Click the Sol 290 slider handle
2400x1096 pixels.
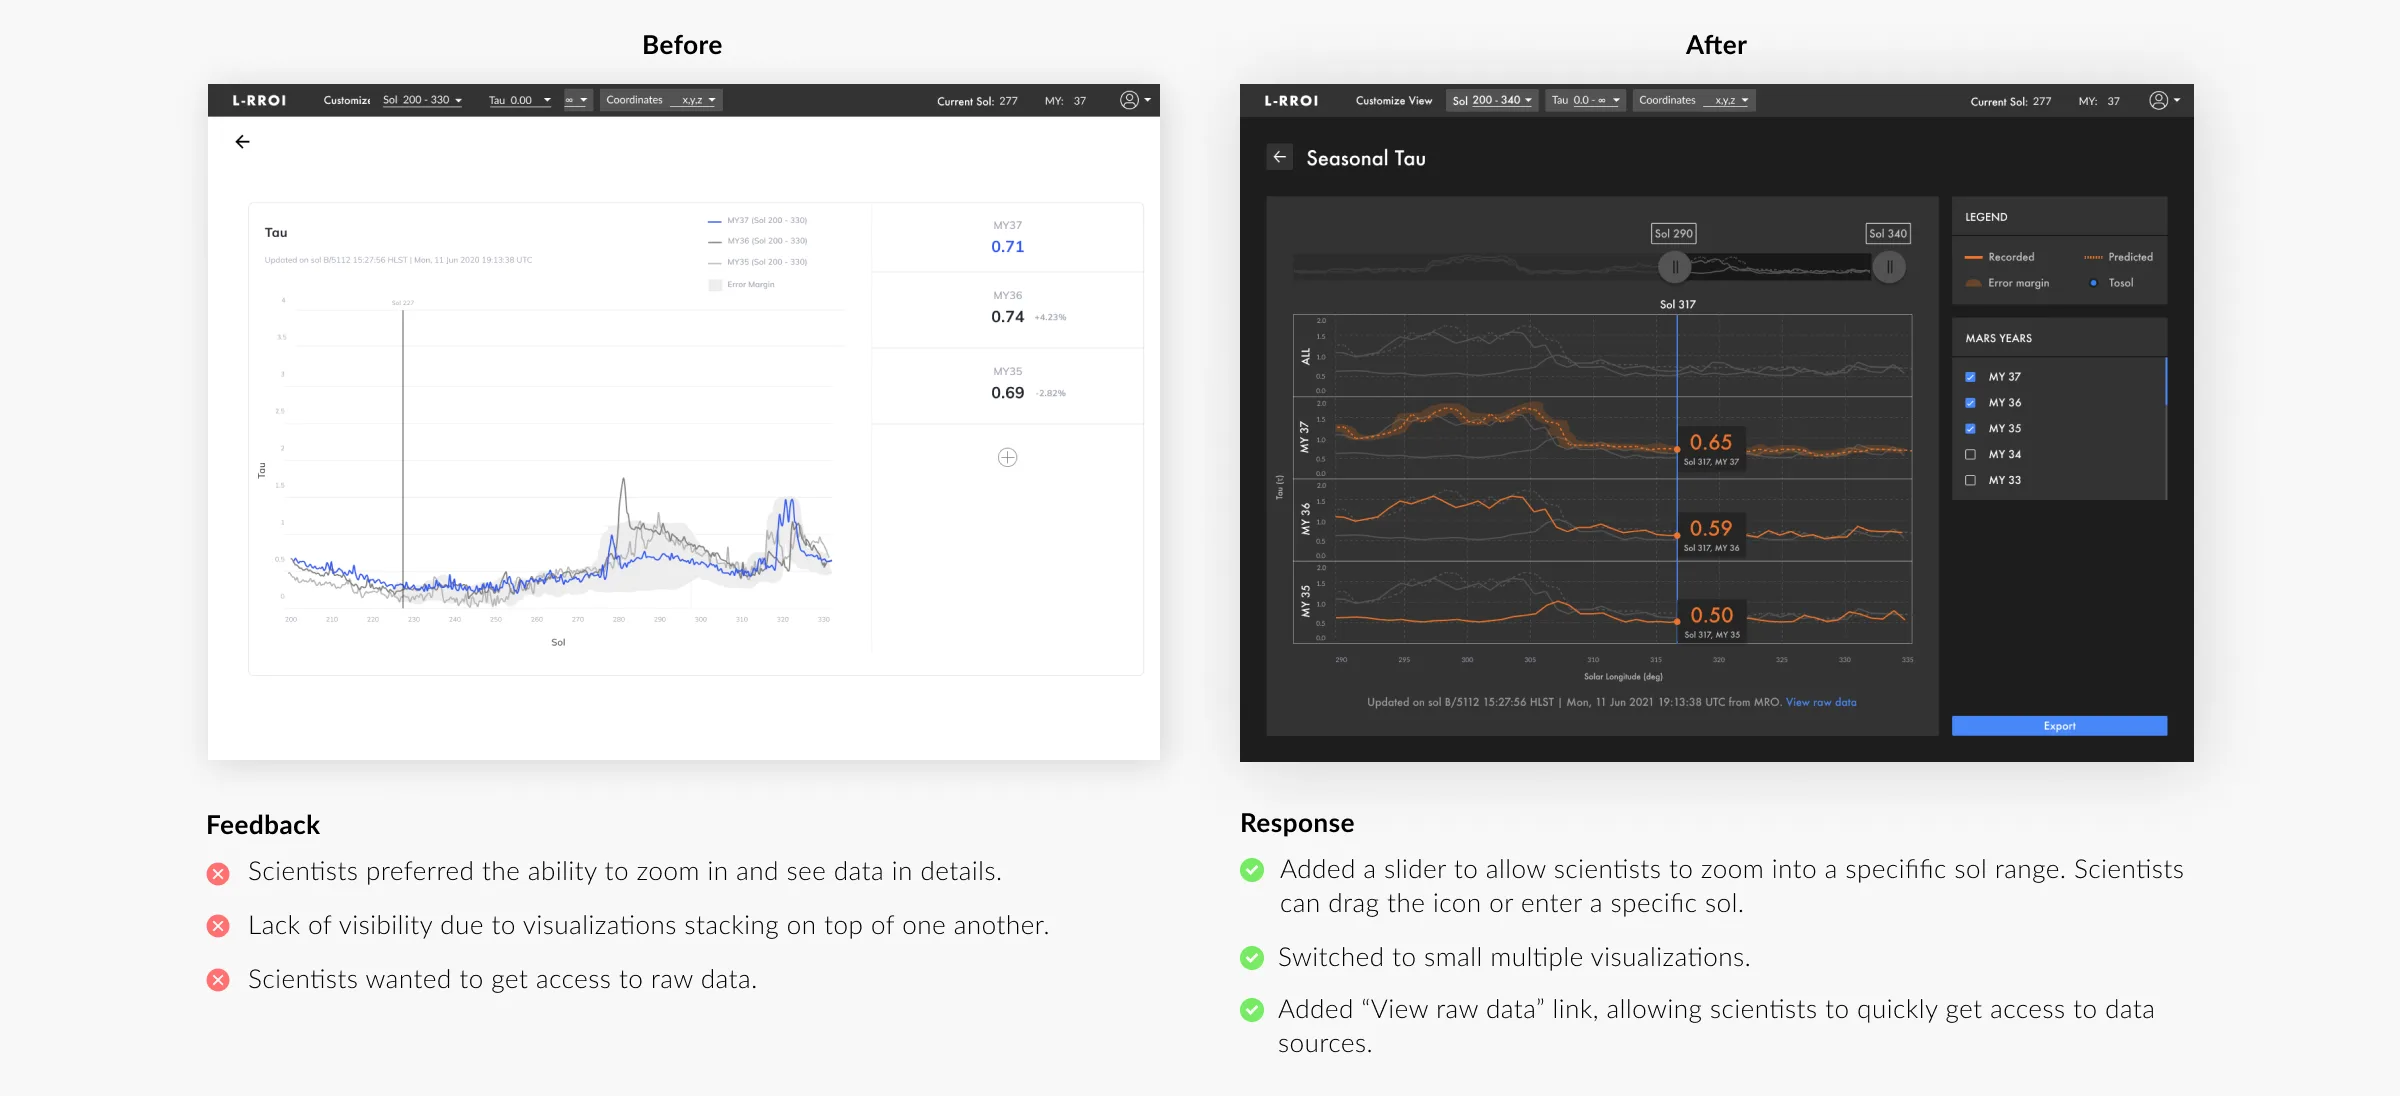1674,267
